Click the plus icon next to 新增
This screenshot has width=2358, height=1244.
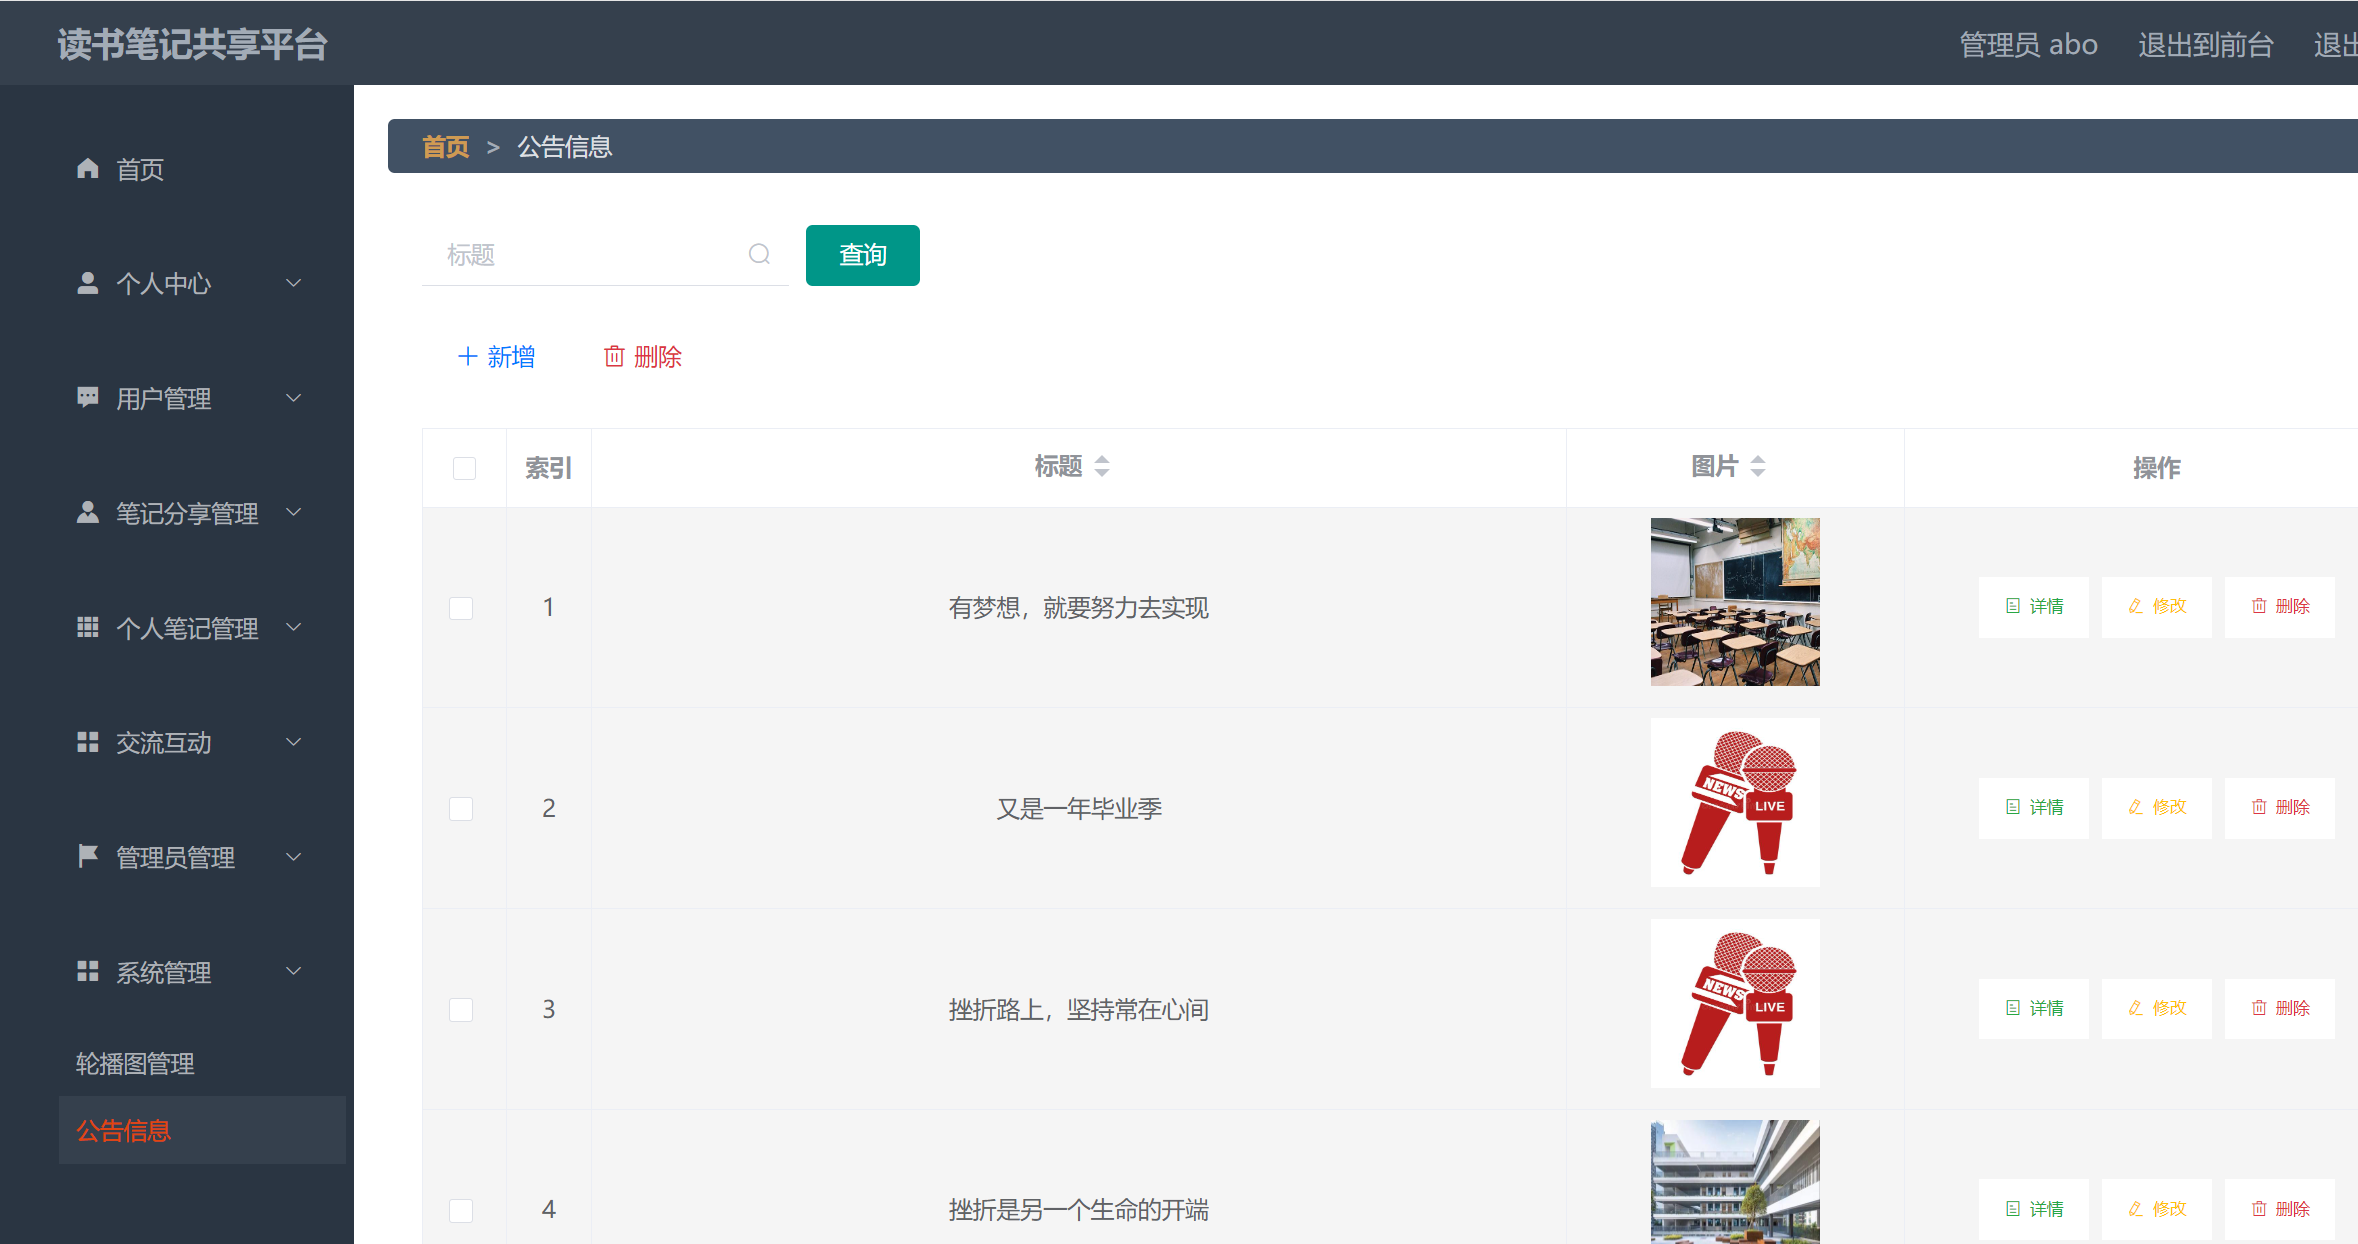coord(466,356)
